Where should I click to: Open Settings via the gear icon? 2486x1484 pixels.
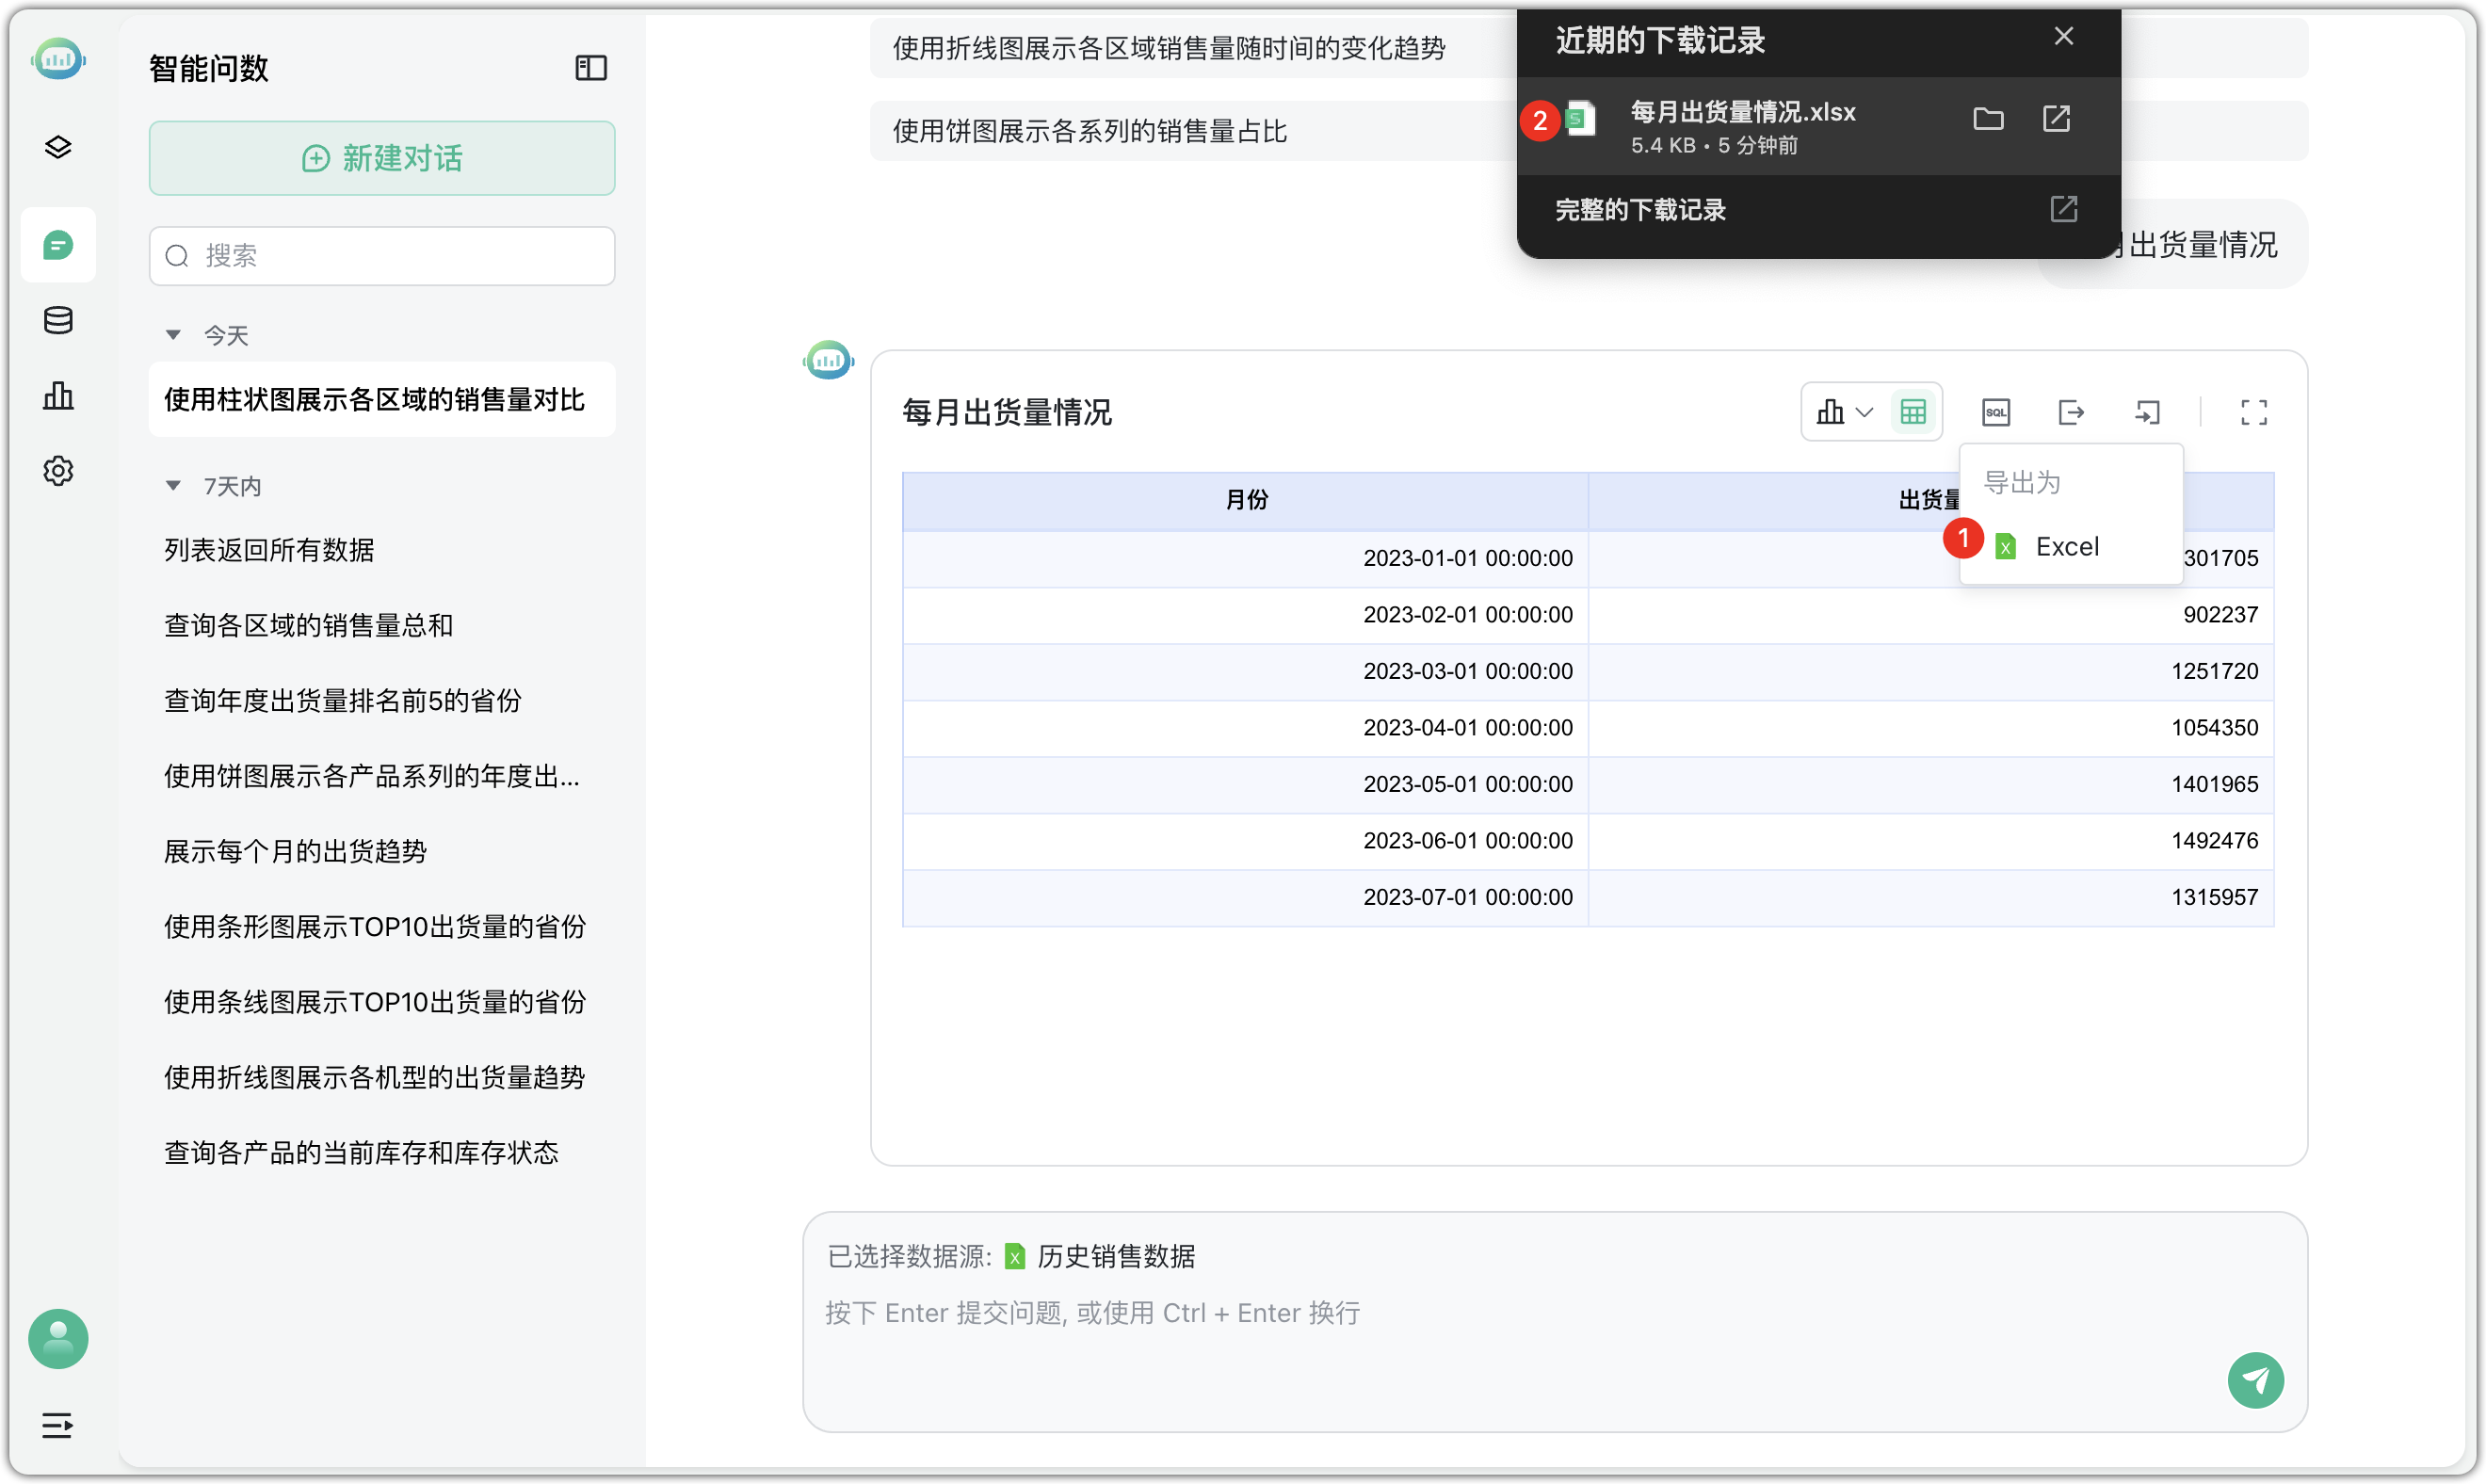pos(58,470)
